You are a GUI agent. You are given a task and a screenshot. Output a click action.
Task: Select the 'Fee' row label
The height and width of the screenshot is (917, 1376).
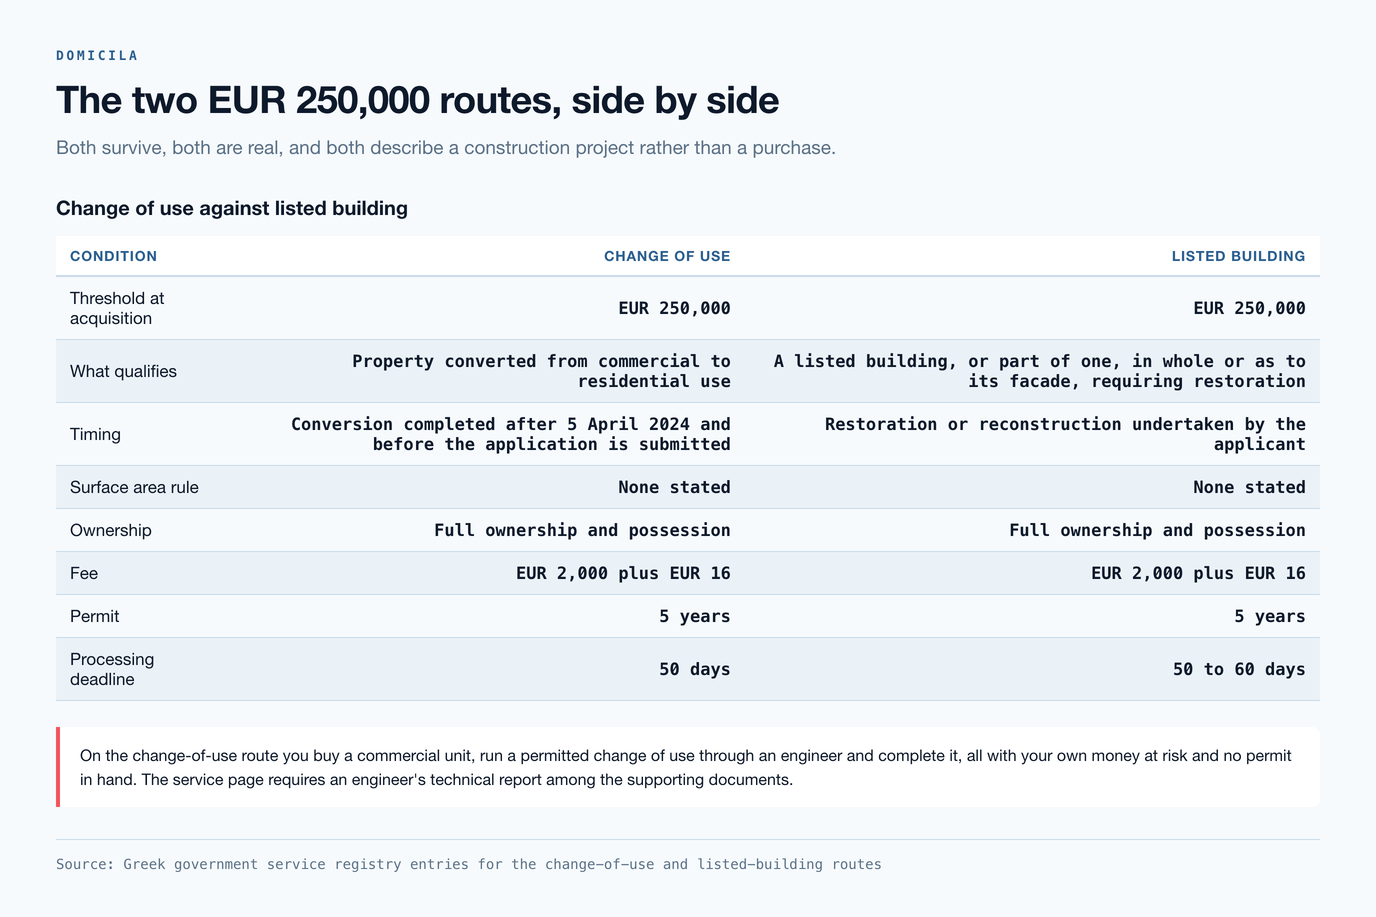coord(84,573)
